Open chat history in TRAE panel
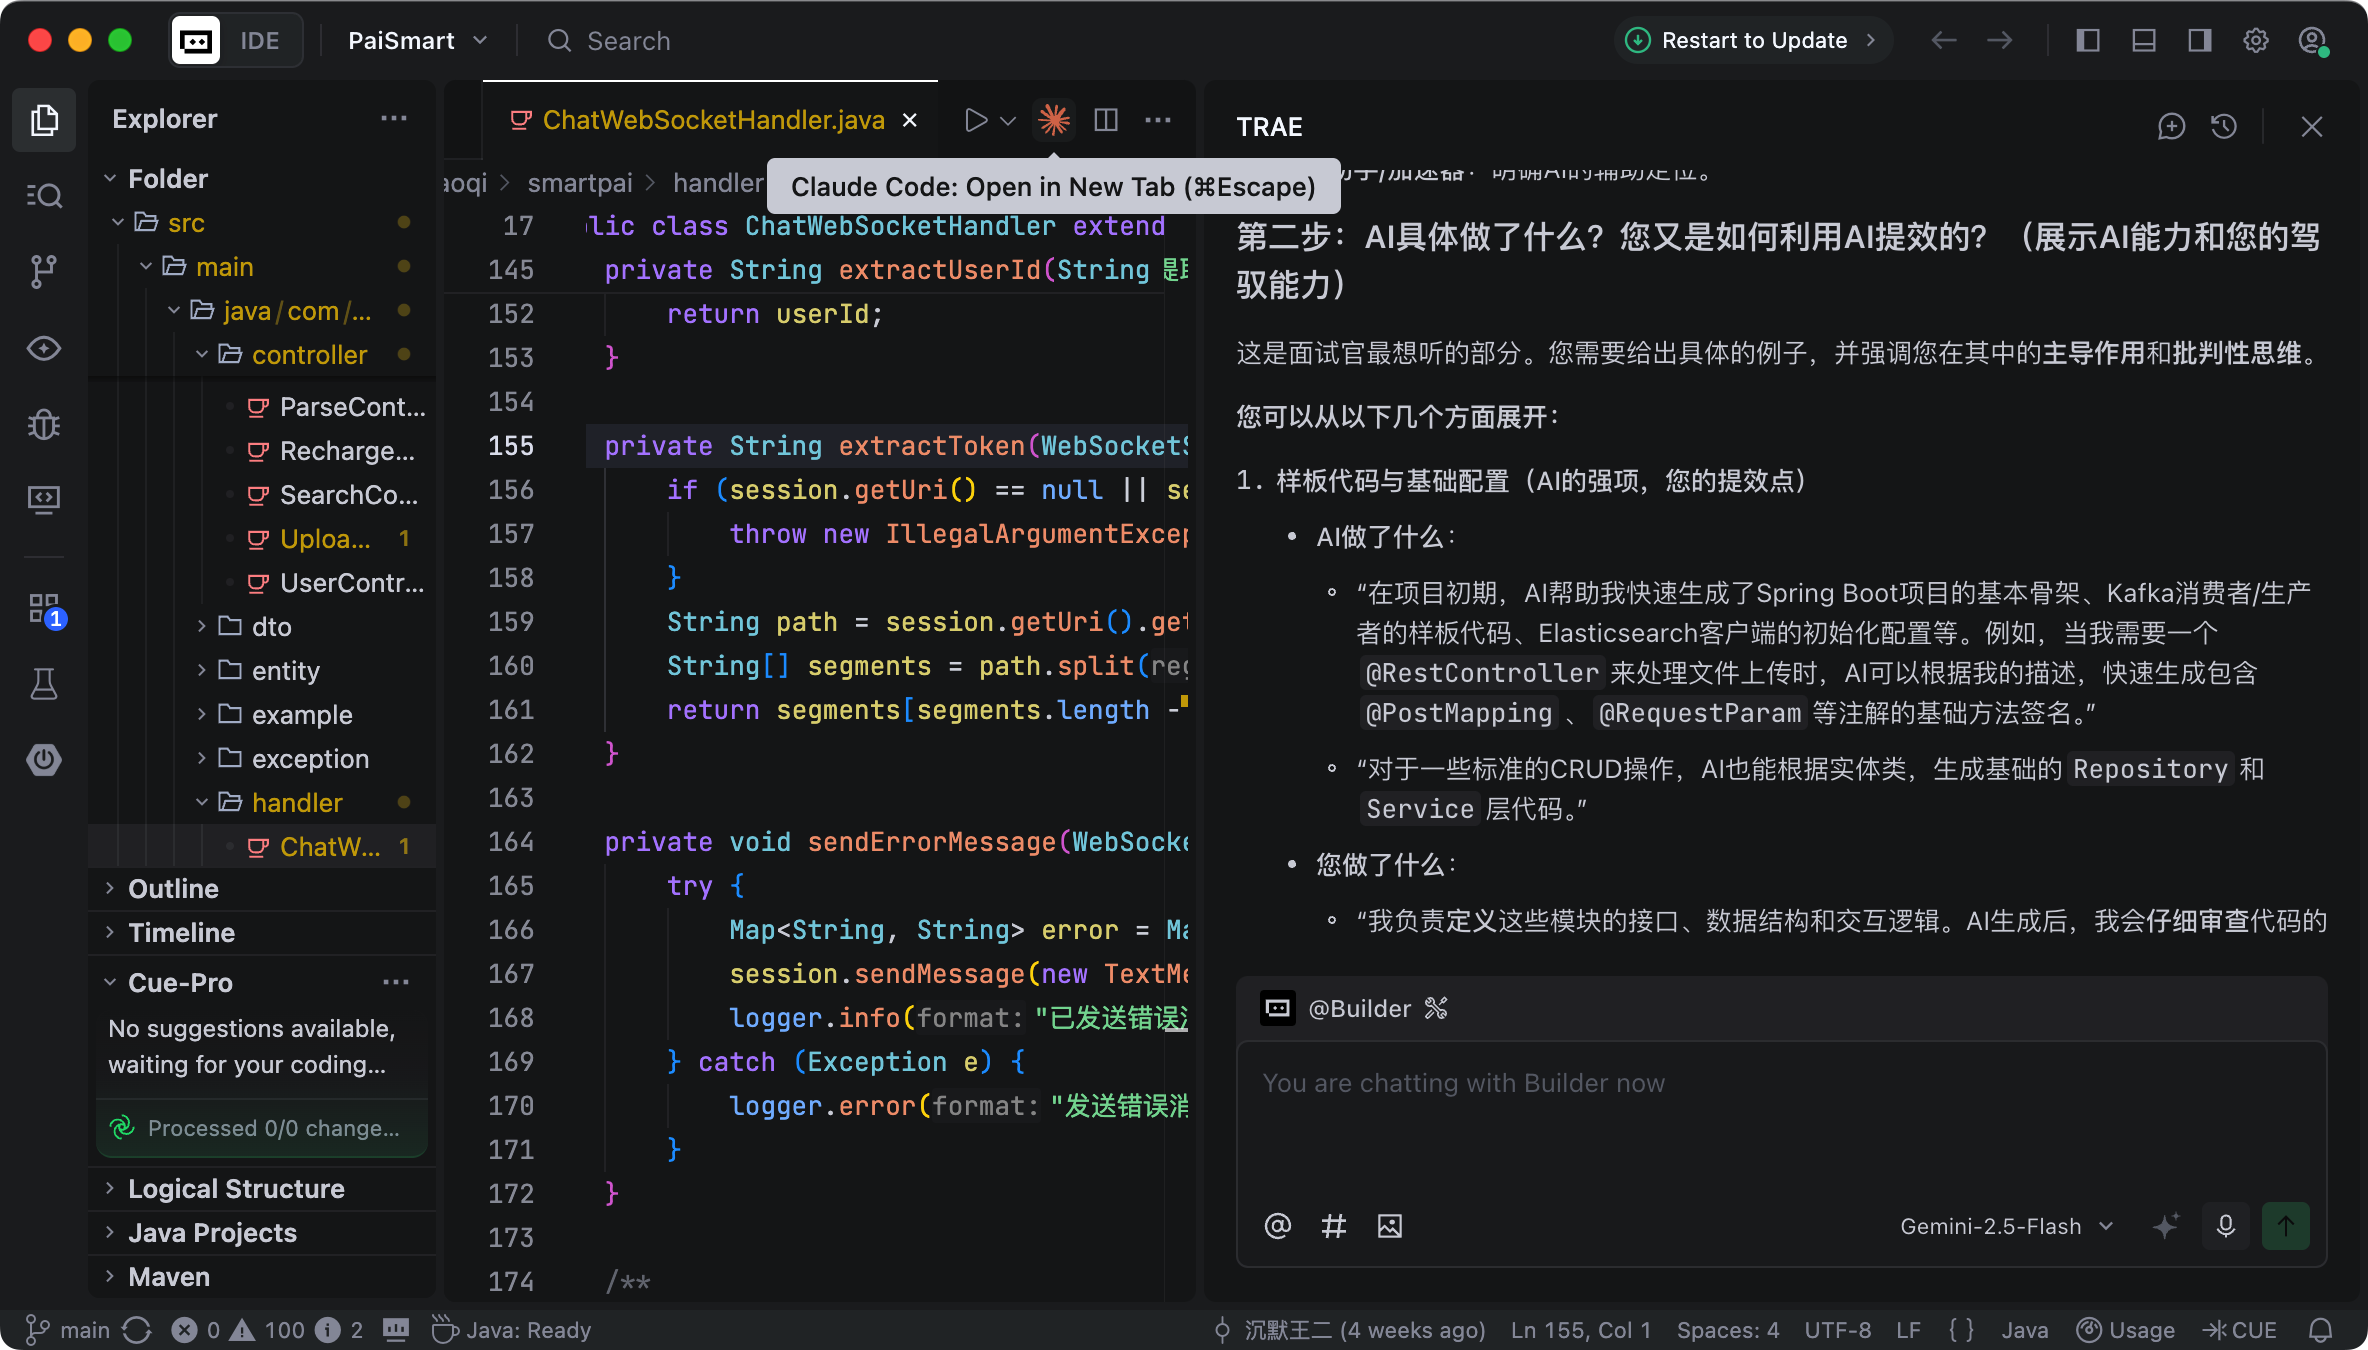This screenshot has height=1350, width=2368. [x=2224, y=127]
